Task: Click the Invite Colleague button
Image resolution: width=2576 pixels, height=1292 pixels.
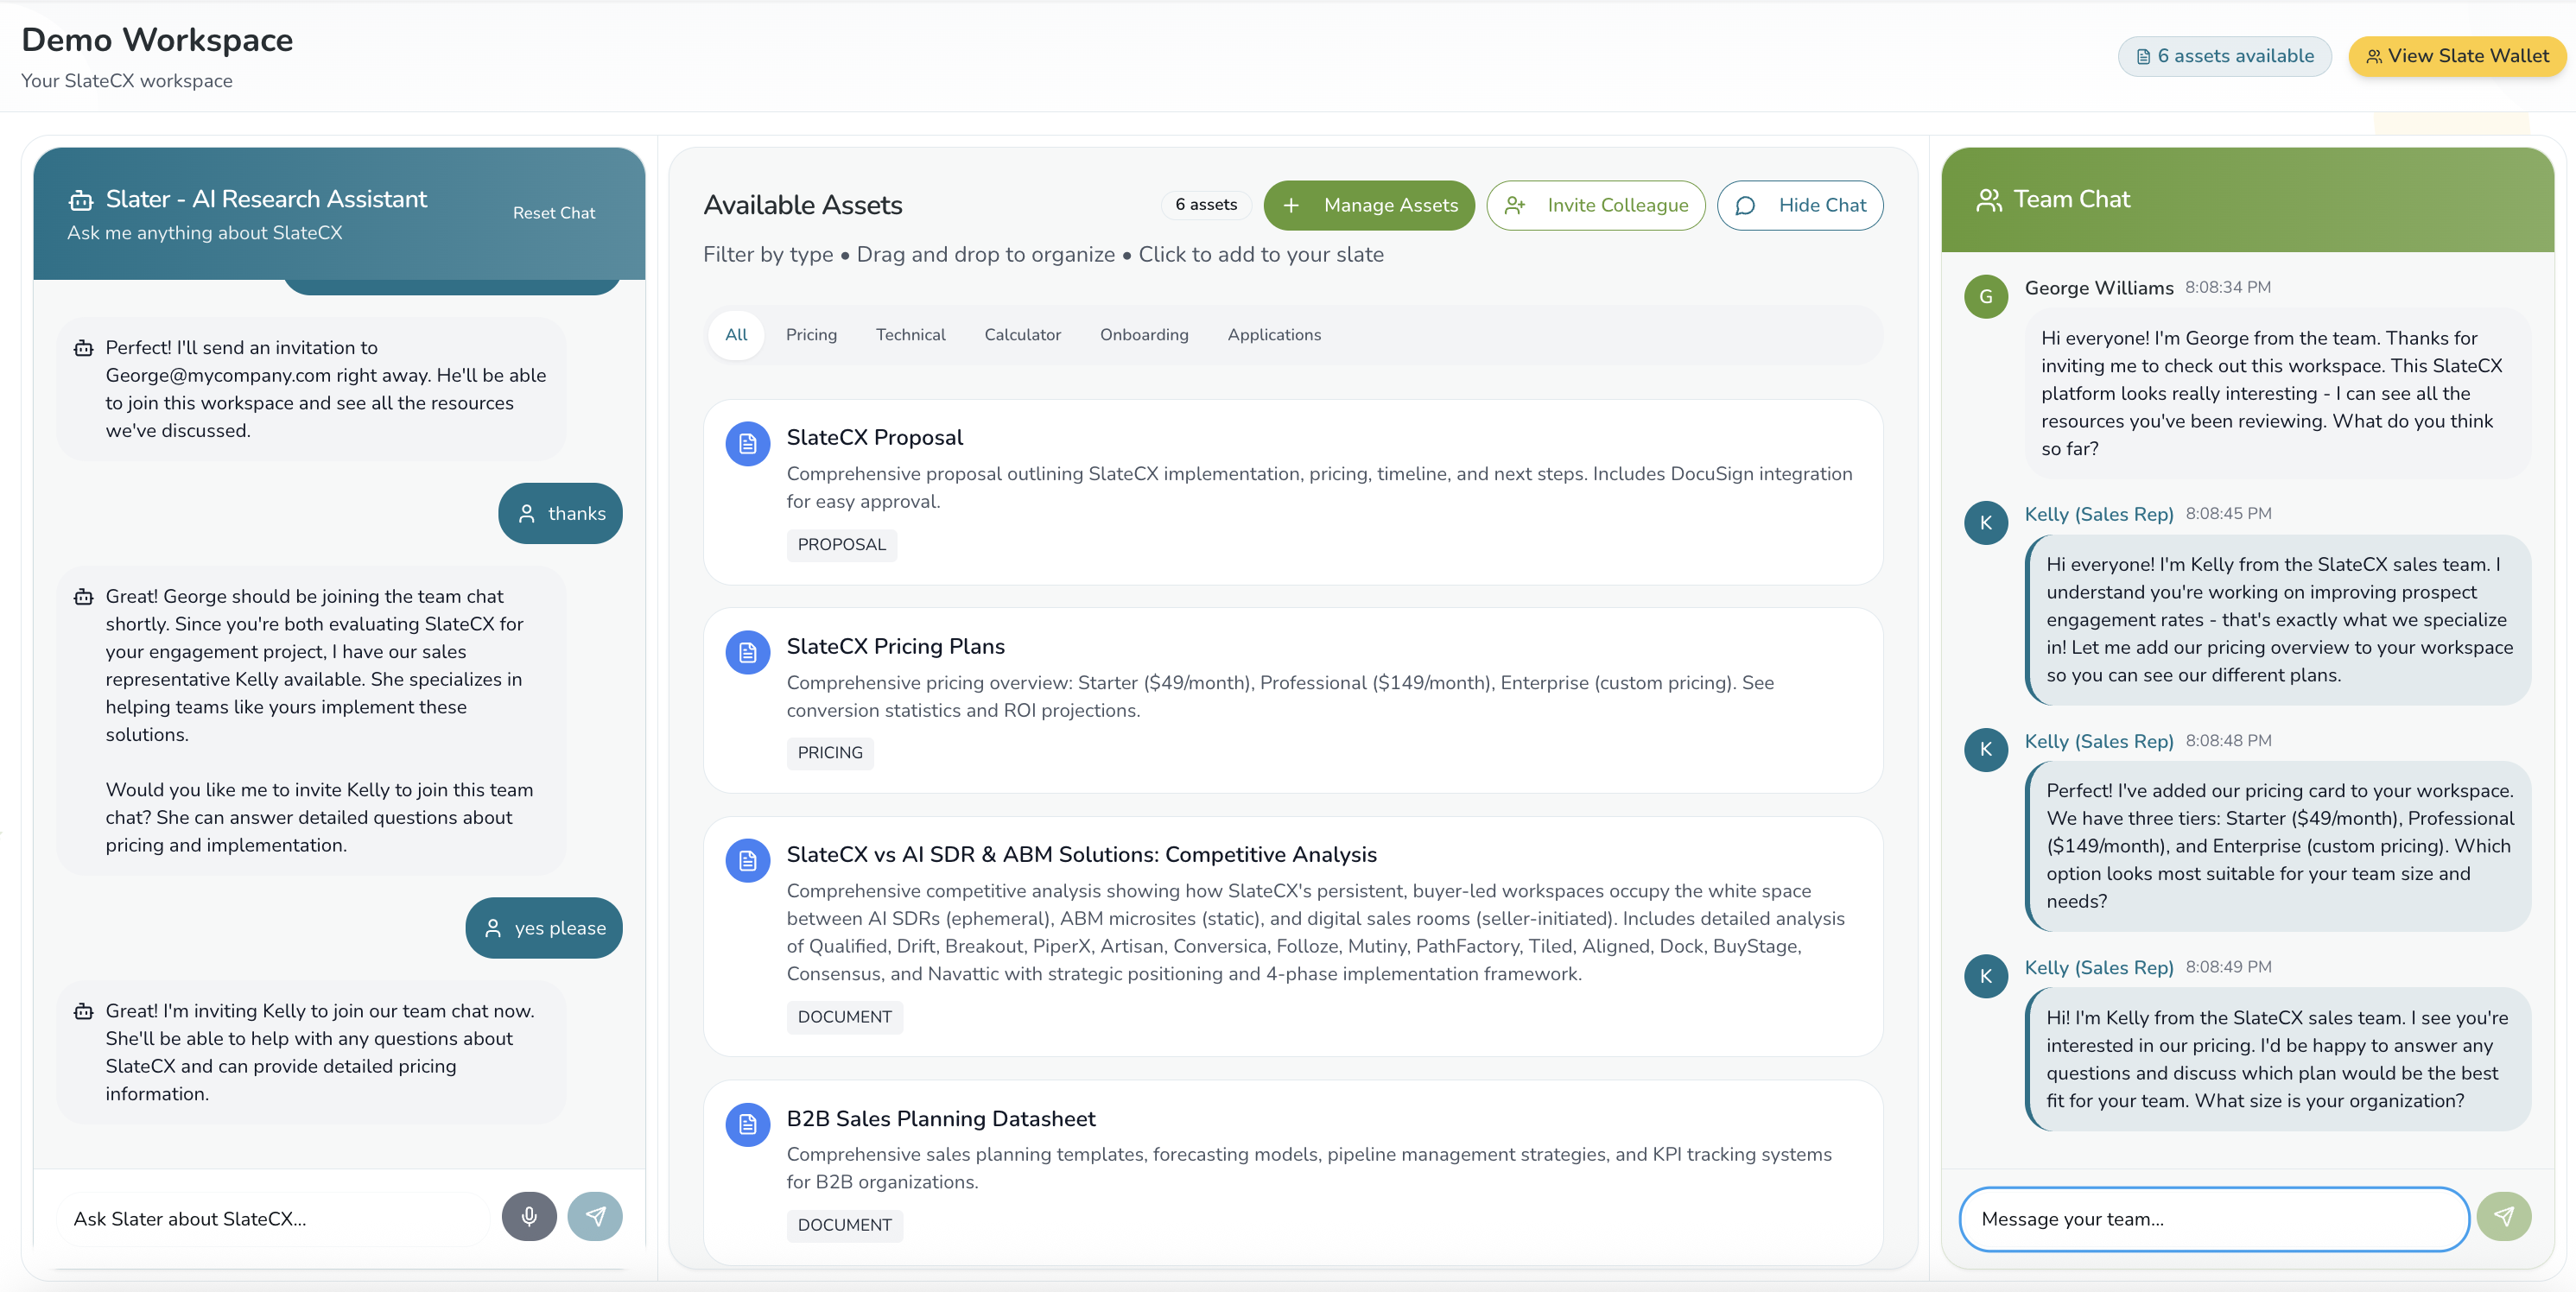Action: [1596, 205]
